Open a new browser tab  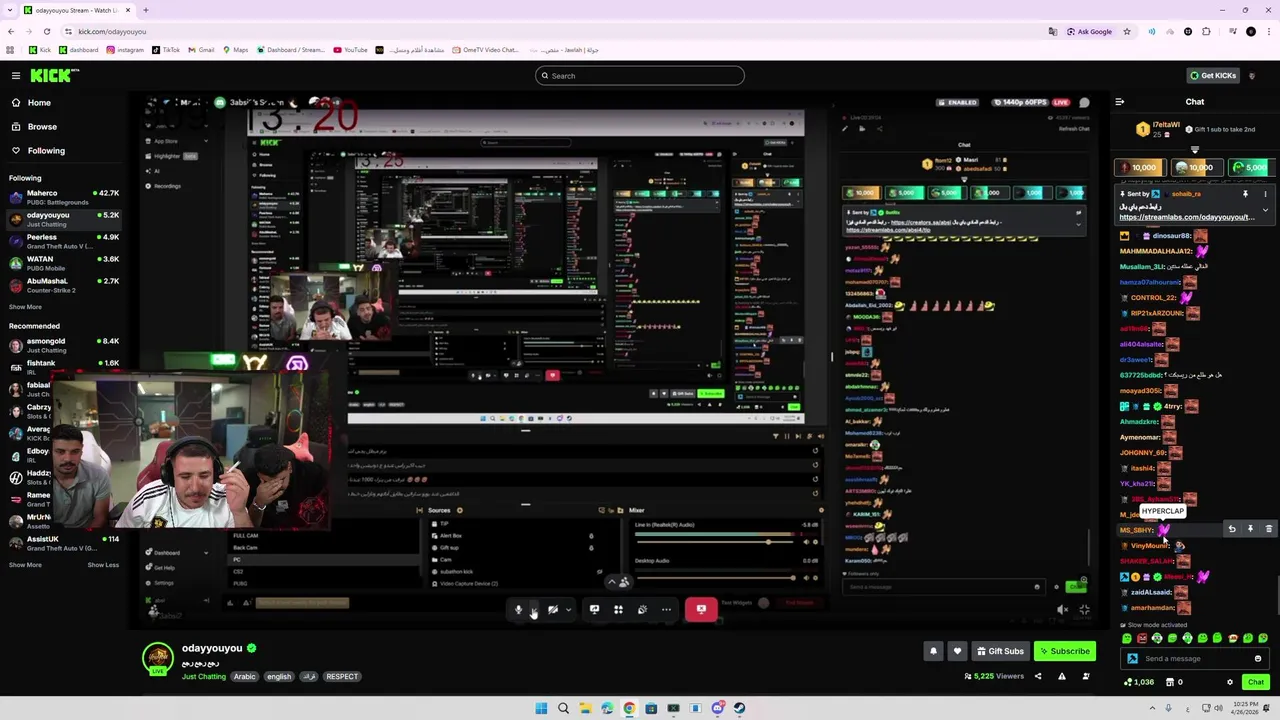click(145, 10)
